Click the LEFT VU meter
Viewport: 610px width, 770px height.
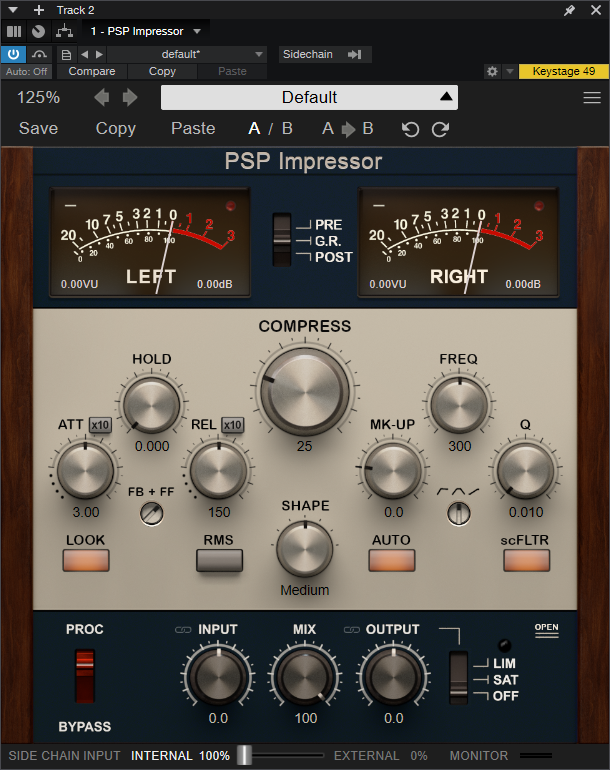point(150,243)
